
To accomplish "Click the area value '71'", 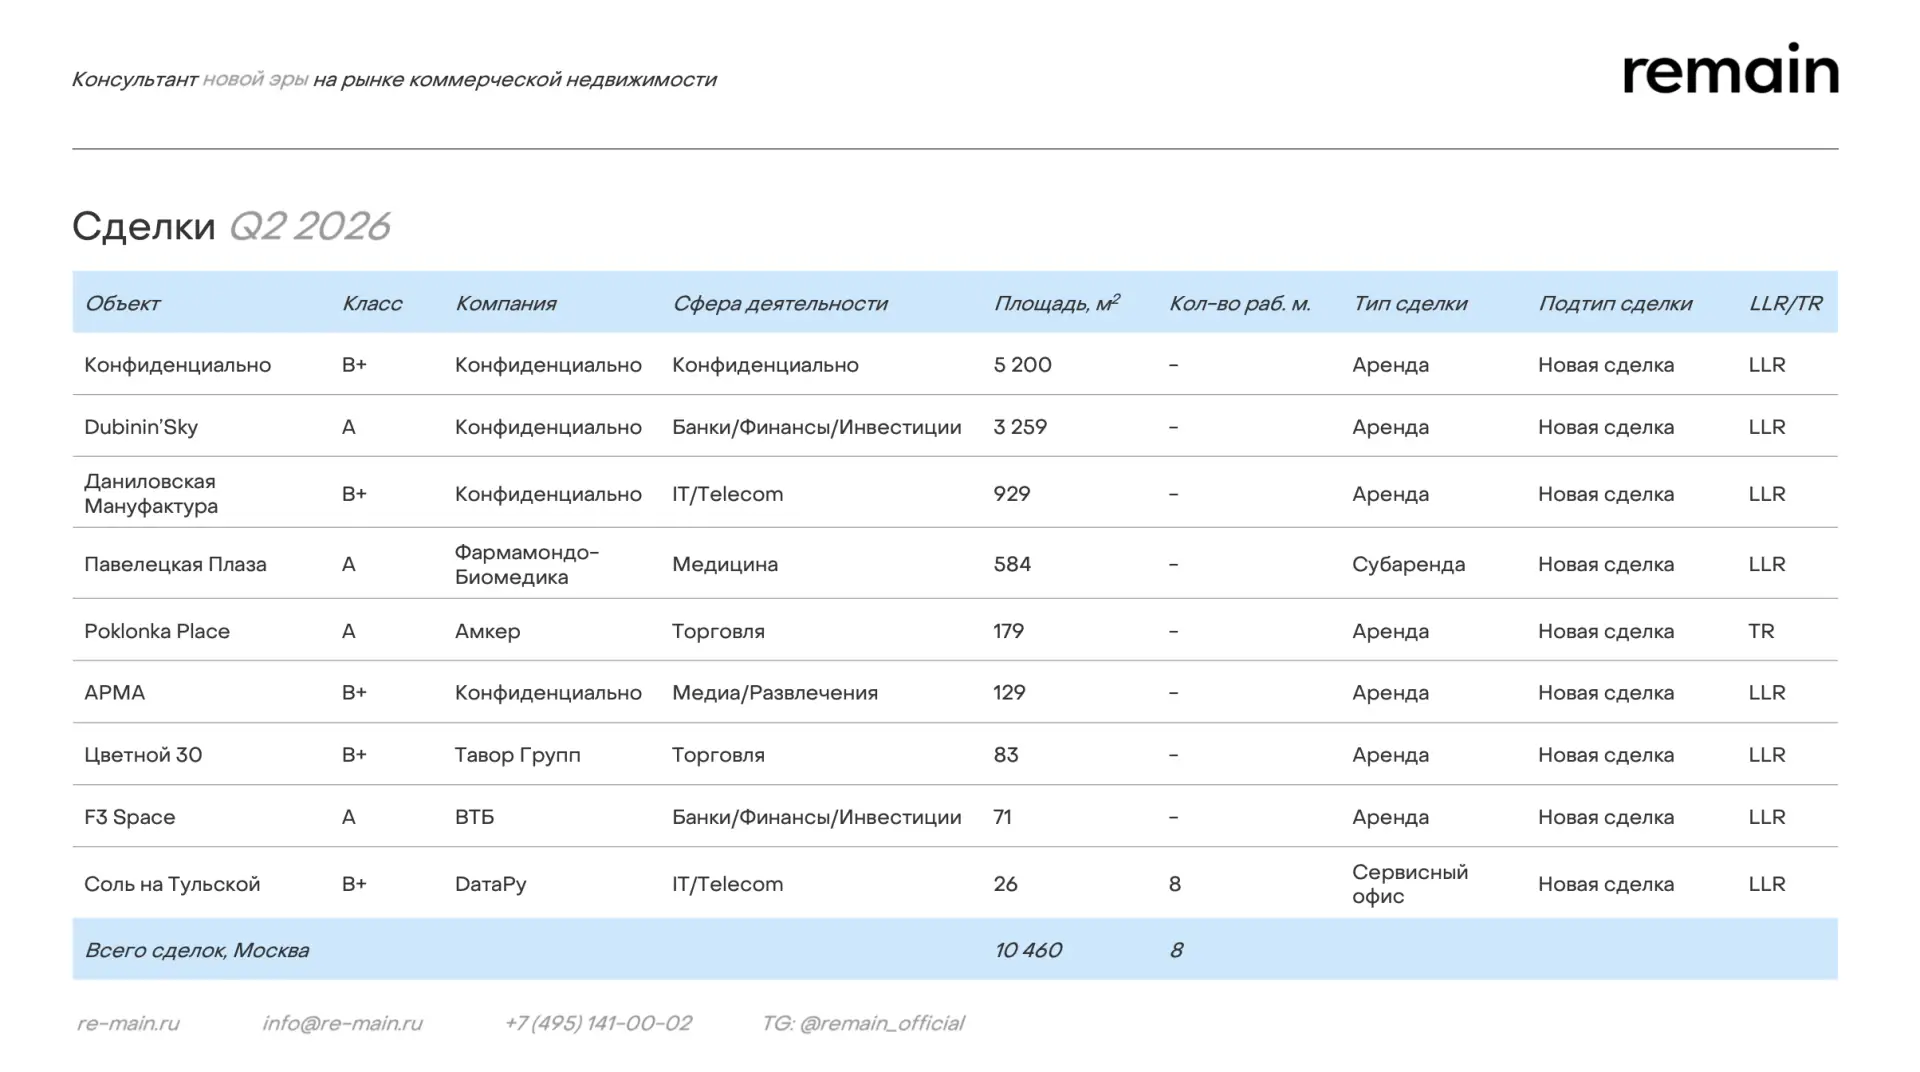I will pyautogui.click(x=1003, y=817).
